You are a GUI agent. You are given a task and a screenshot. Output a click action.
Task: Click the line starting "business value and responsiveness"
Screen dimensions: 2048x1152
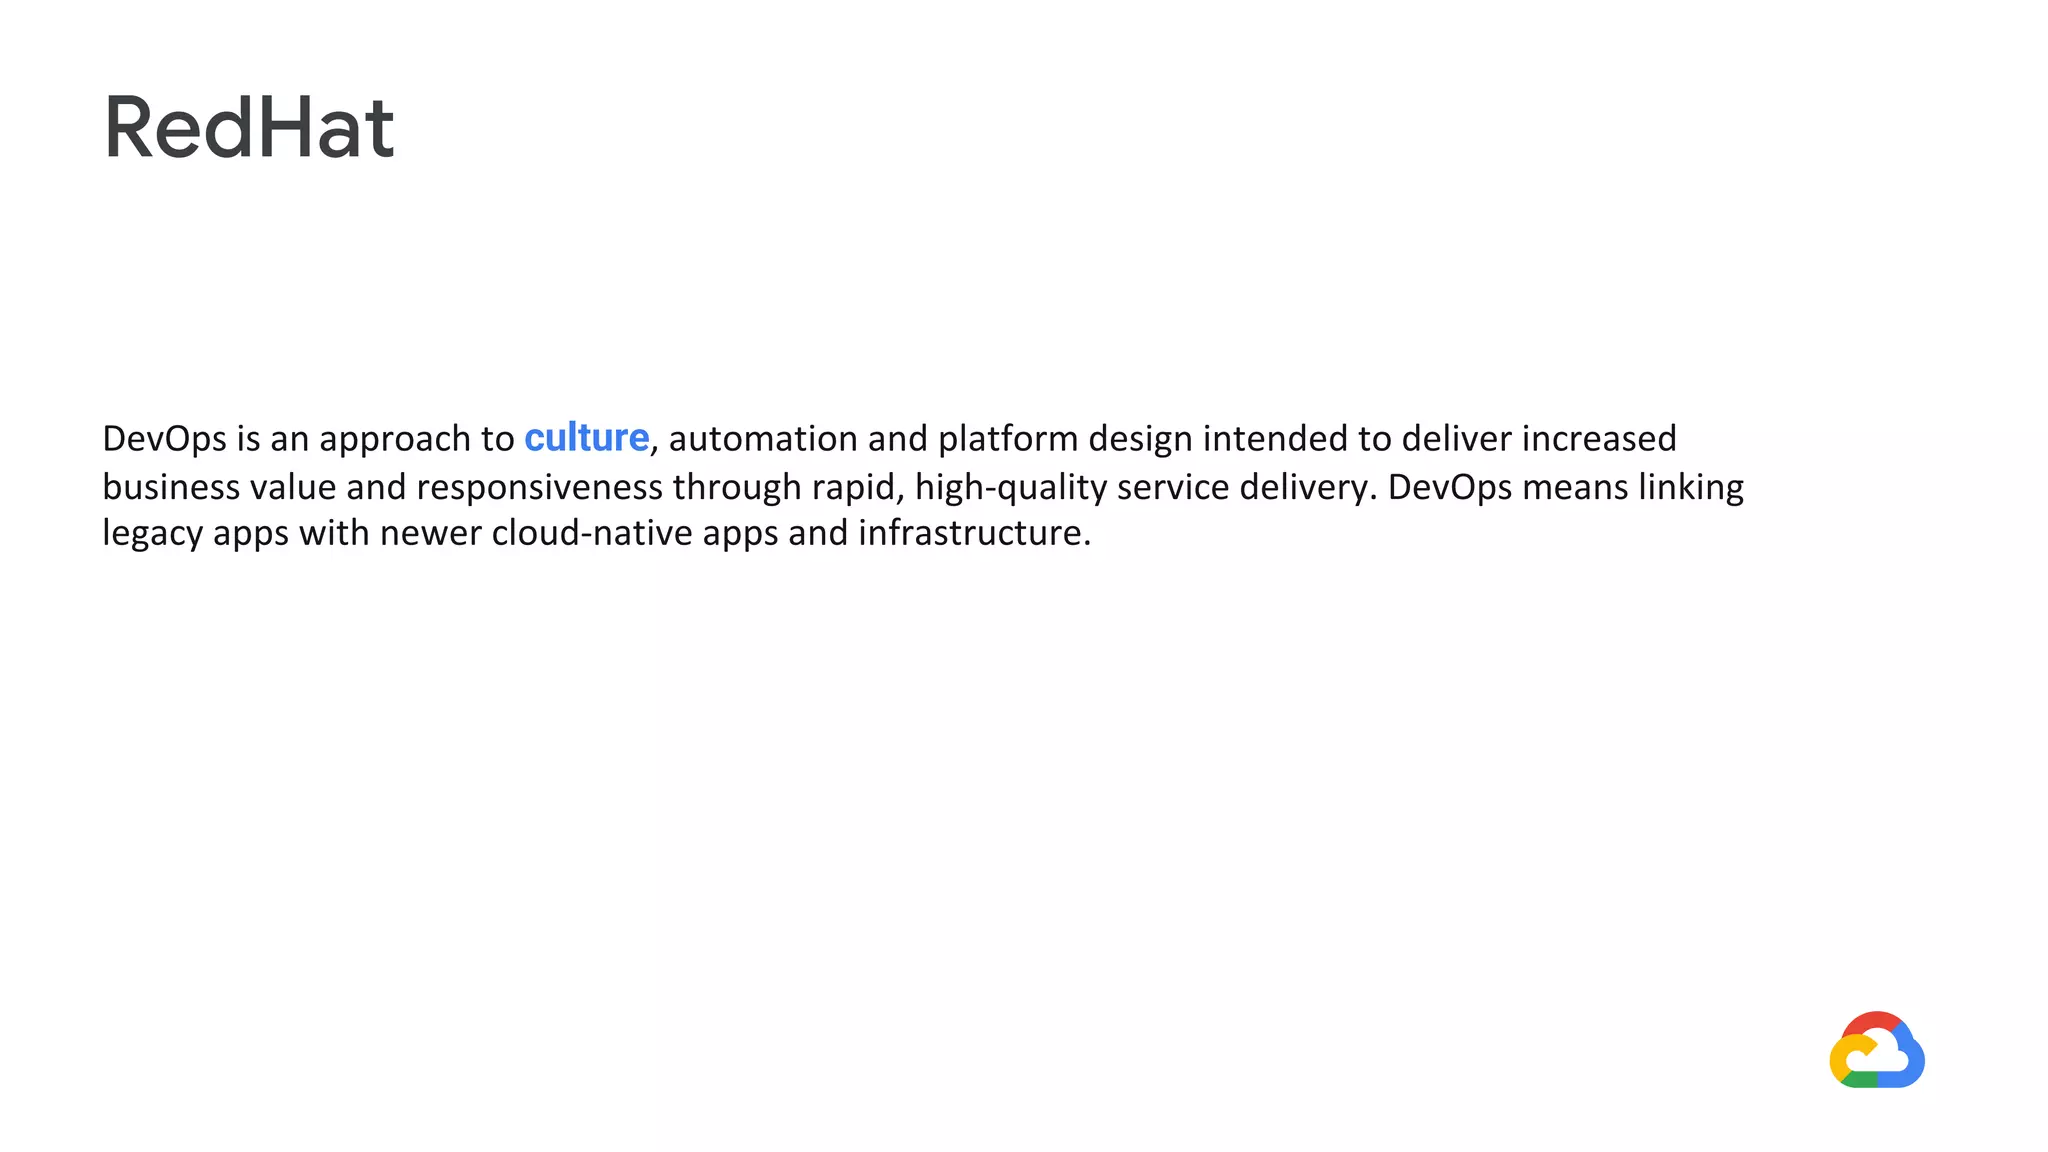(923, 487)
